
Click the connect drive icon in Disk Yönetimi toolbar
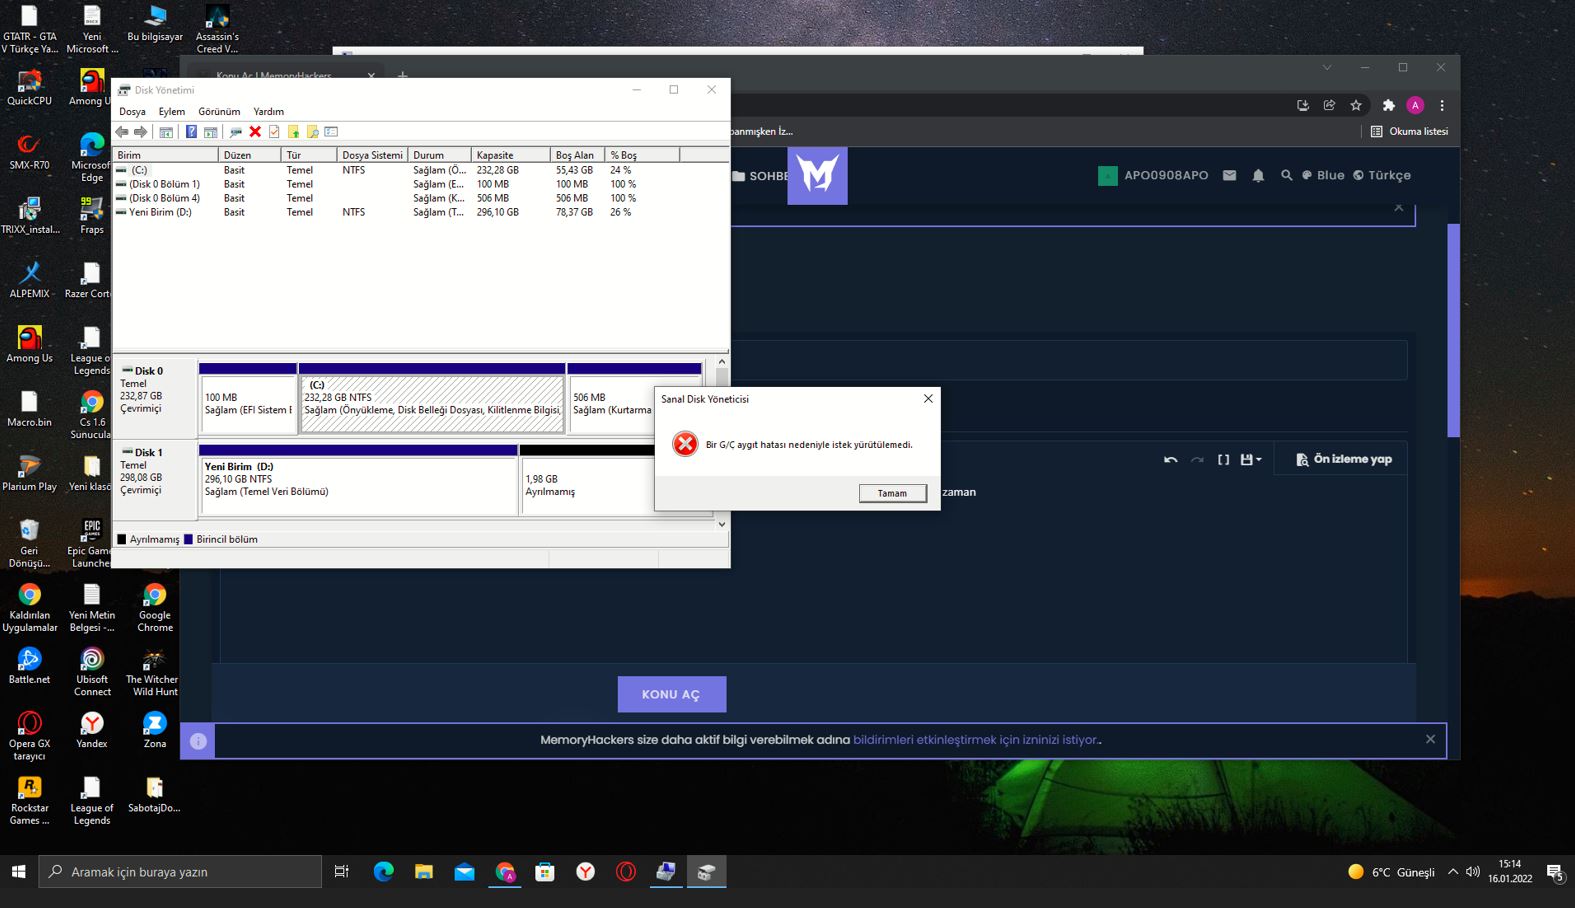coord(236,132)
